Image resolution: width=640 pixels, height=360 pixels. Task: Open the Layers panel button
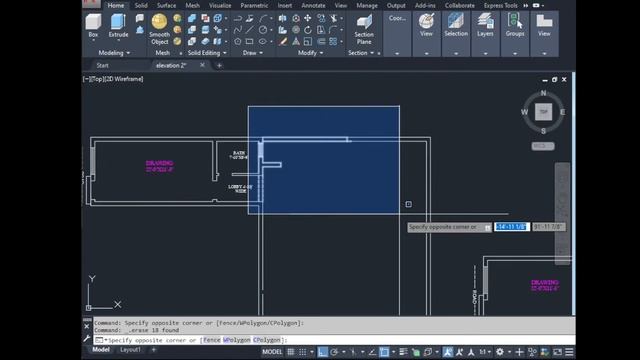[x=485, y=25]
